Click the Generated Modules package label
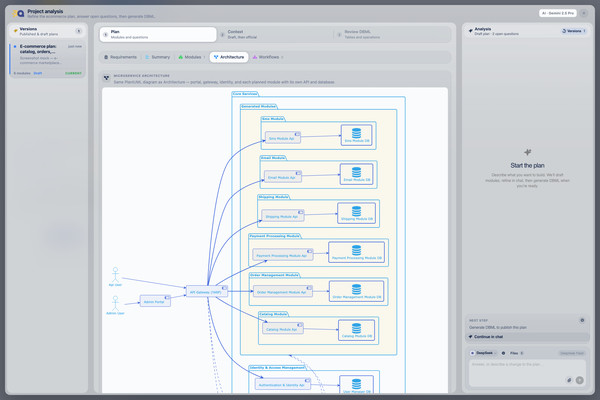Image resolution: width=600 pixels, height=400 pixels. [259, 106]
